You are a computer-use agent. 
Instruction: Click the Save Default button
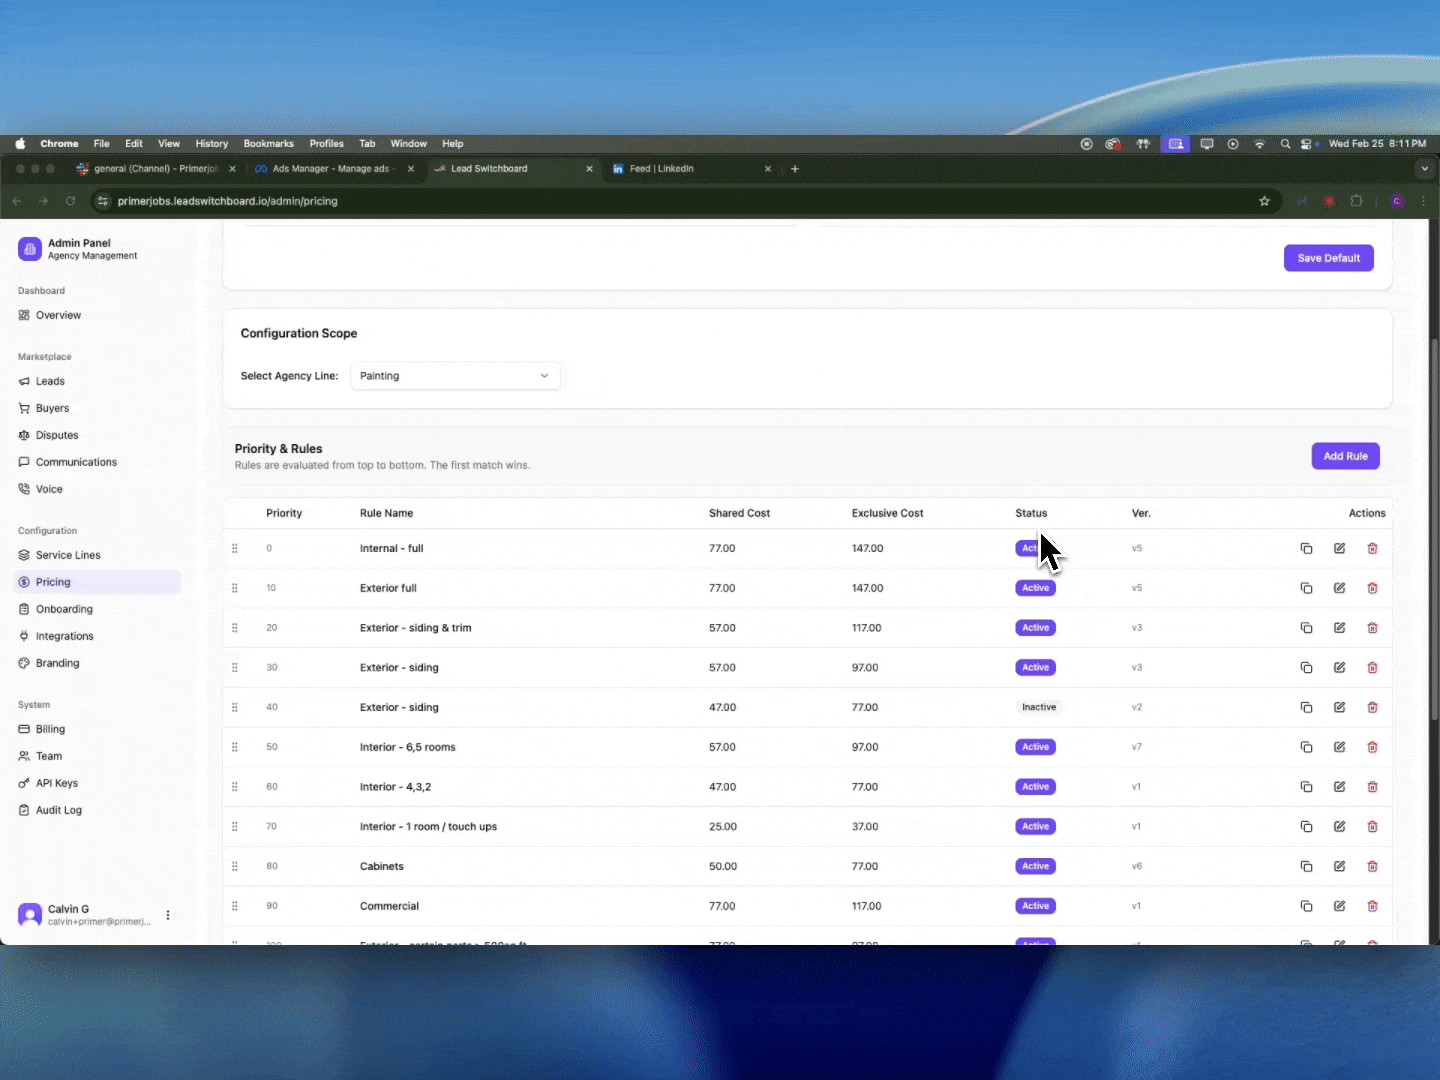click(x=1328, y=258)
